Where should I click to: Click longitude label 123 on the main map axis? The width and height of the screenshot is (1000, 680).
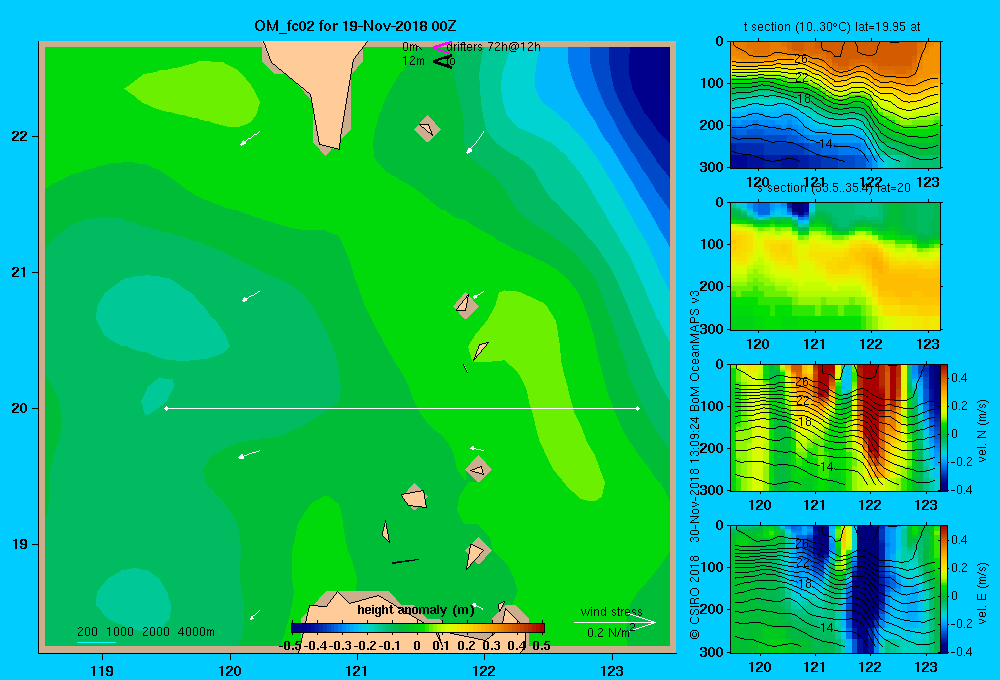[612, 670]
